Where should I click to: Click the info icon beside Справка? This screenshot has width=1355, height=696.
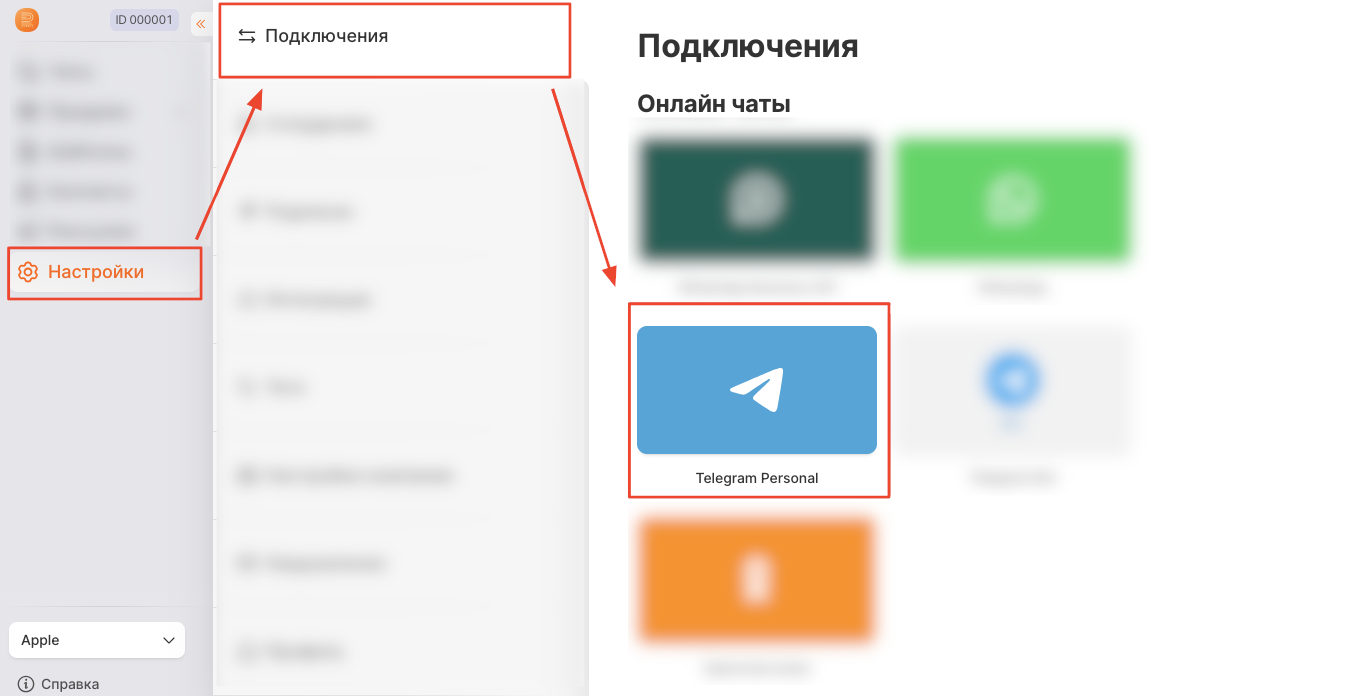point(26,685)
